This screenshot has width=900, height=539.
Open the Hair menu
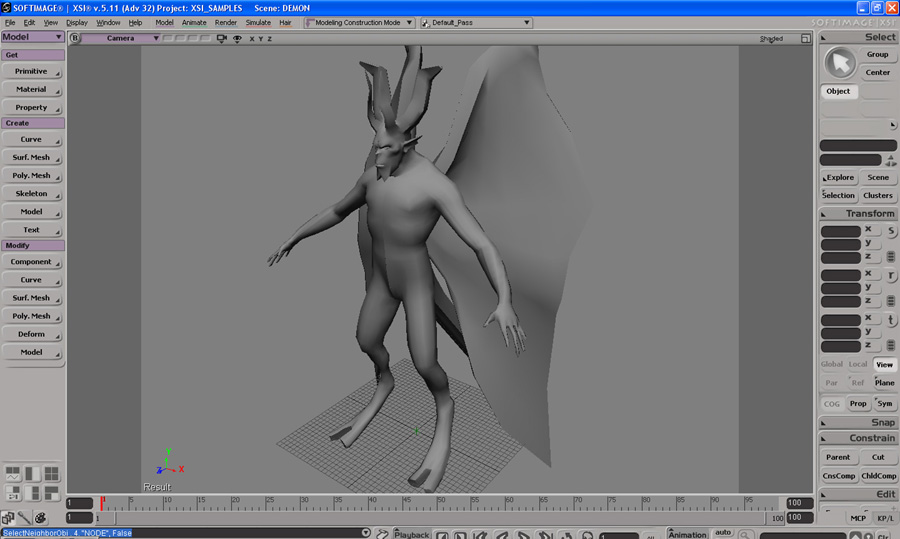pos(285,22)
